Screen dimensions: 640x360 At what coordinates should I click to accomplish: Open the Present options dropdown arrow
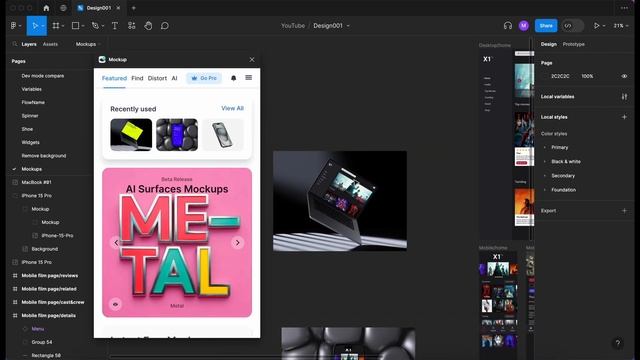[x=604, y=26]
